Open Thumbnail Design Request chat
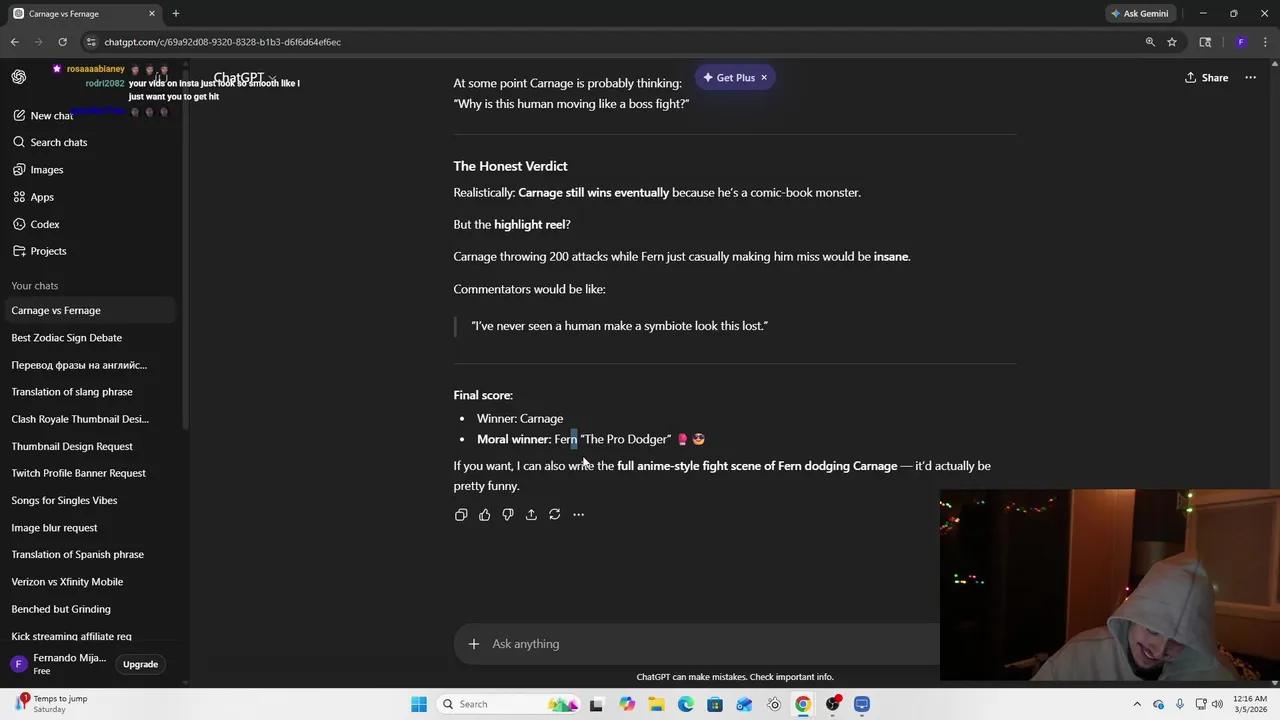Viewport: 1280px width, 720px height. click(x=88, y=446)
